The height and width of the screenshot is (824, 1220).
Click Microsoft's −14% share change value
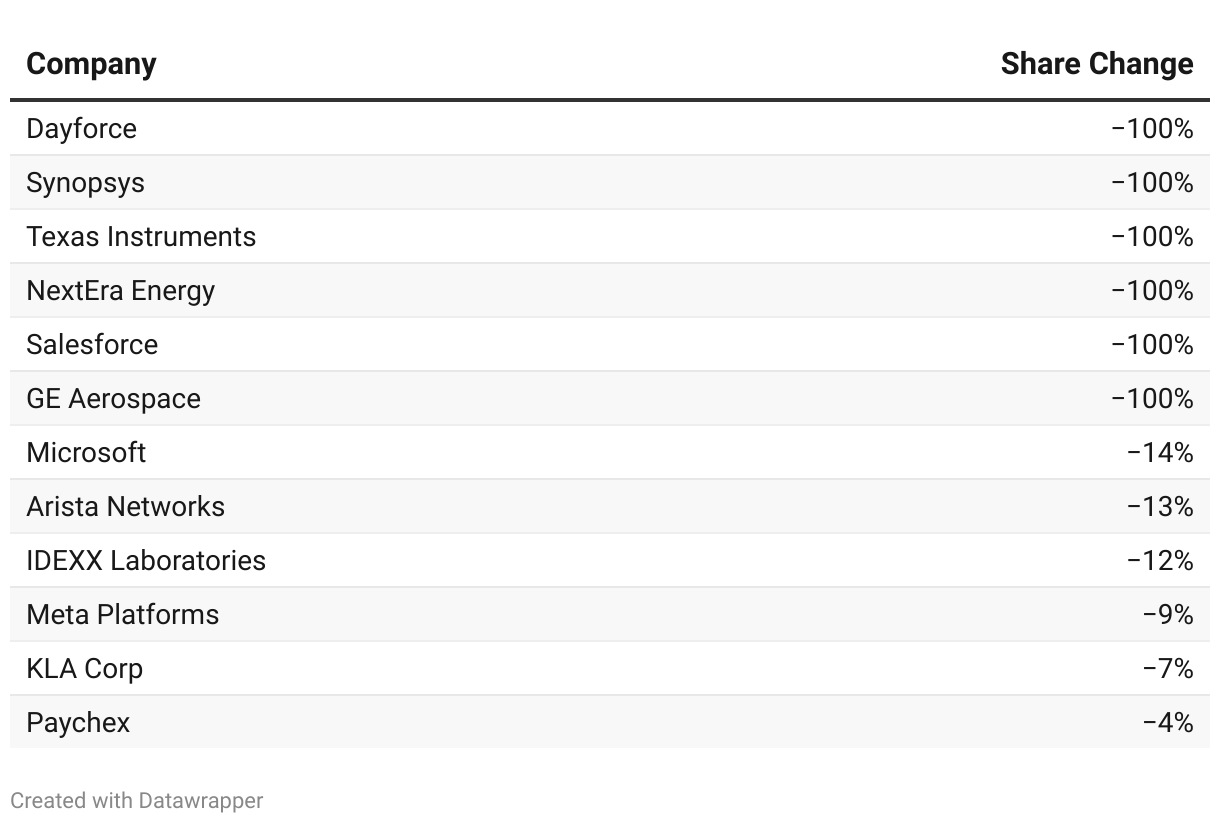(1159, 453)
